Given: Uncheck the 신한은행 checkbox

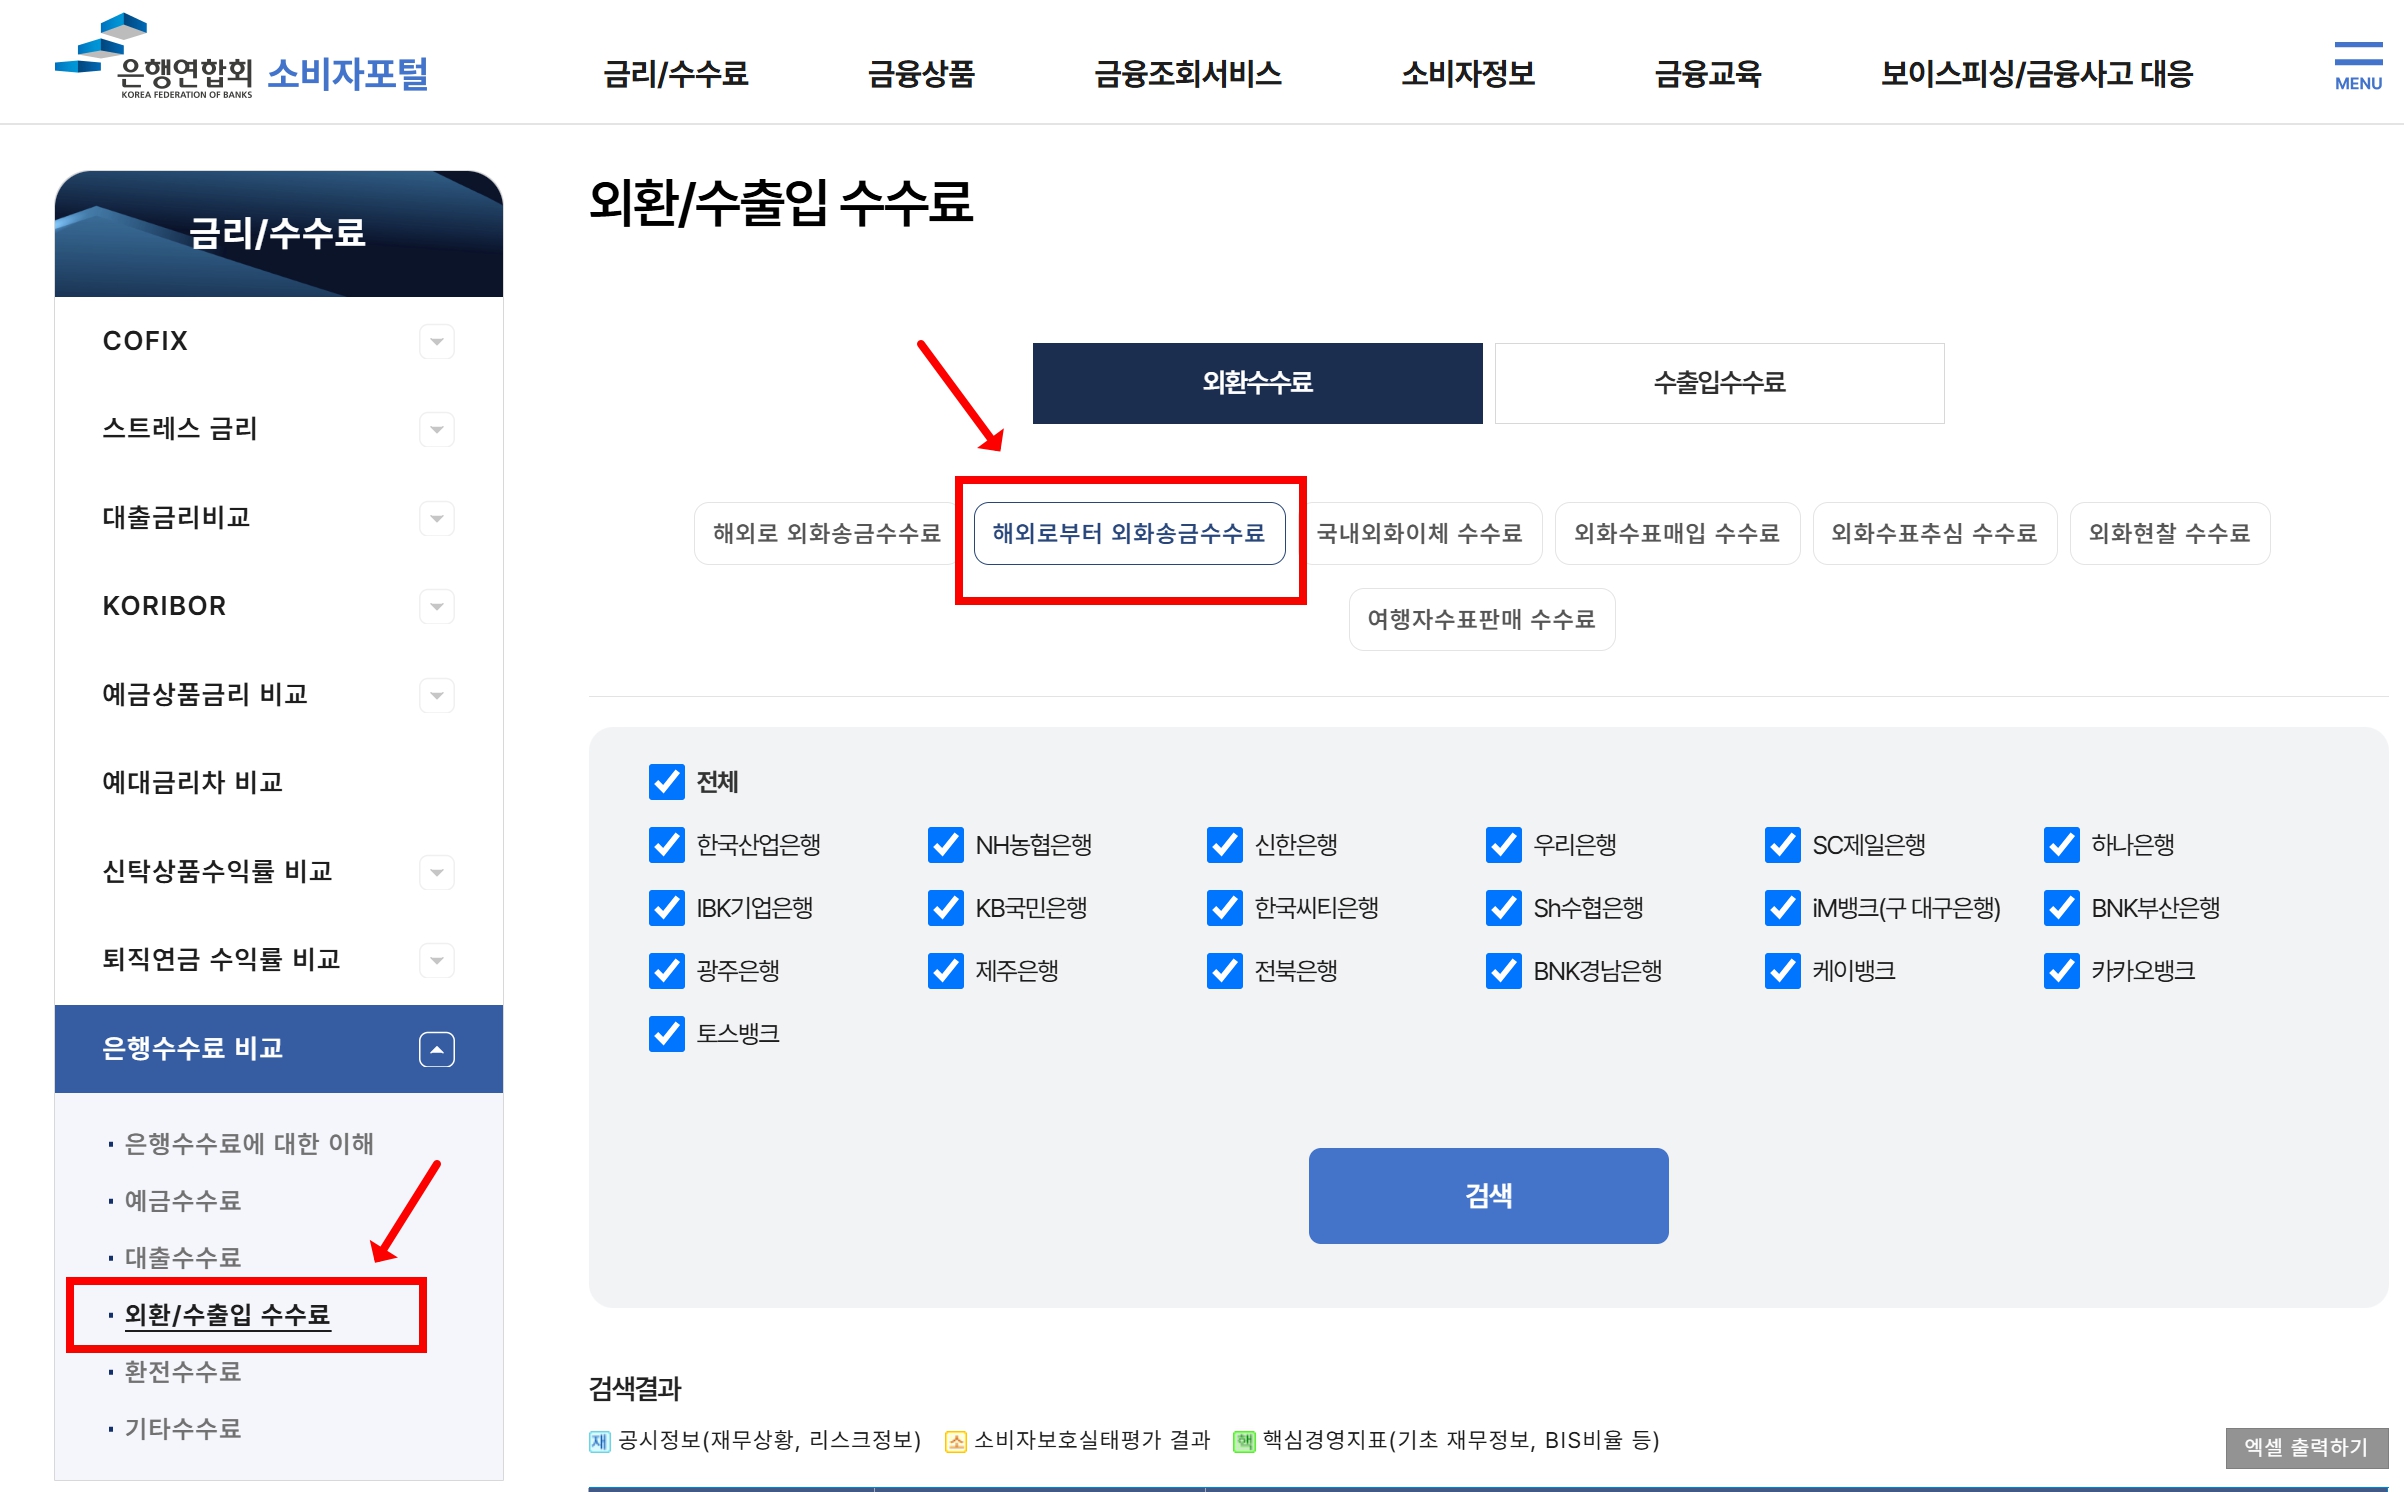Looking at the screenshot, I should pos(1224,845).
